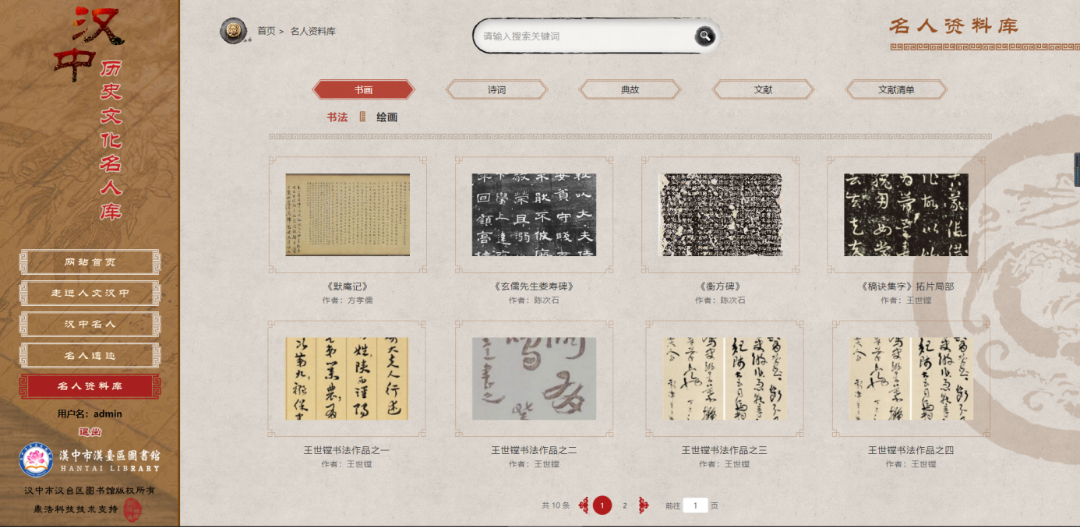Click the 《稿诀集字》拓片局部 title text
This screenshot has width=1080, height=527.
pyautogui.click(x=906, y=287)
